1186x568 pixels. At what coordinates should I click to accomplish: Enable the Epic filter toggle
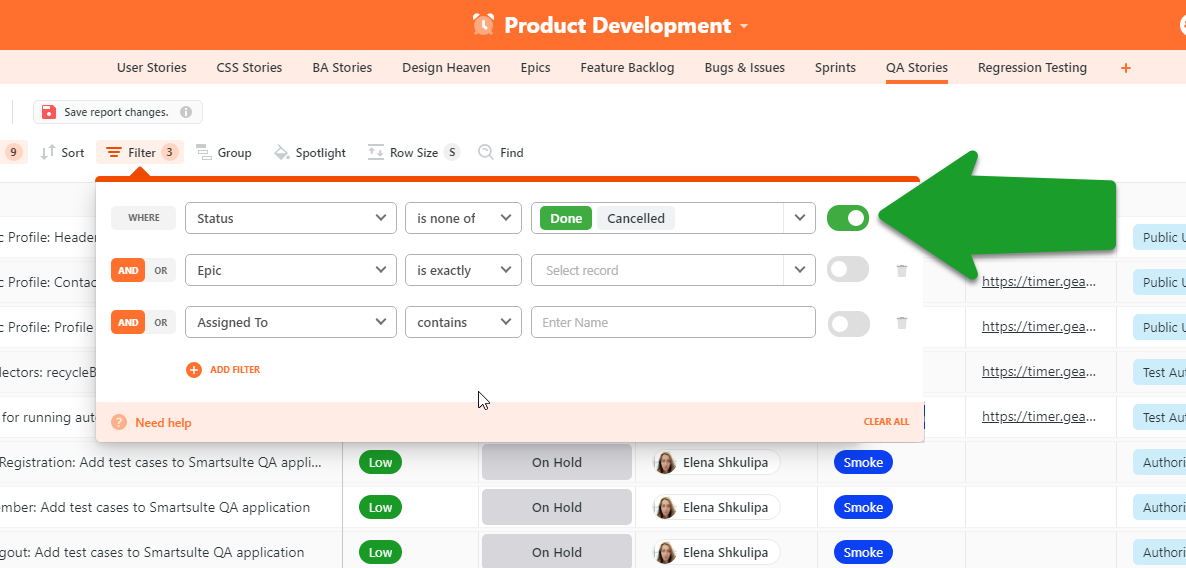click(848, 270)
